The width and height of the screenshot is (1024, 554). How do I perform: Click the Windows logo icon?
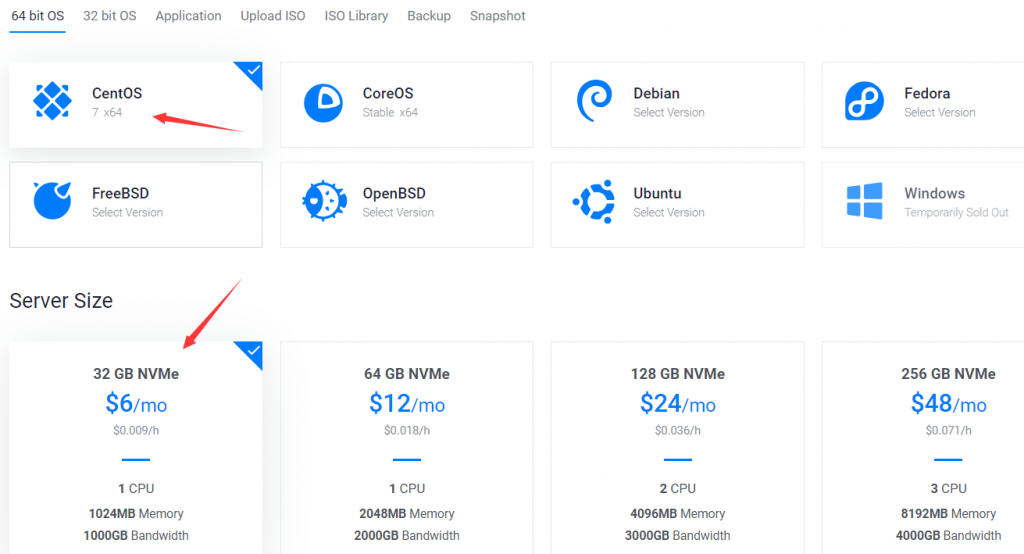tap(865, 201)
